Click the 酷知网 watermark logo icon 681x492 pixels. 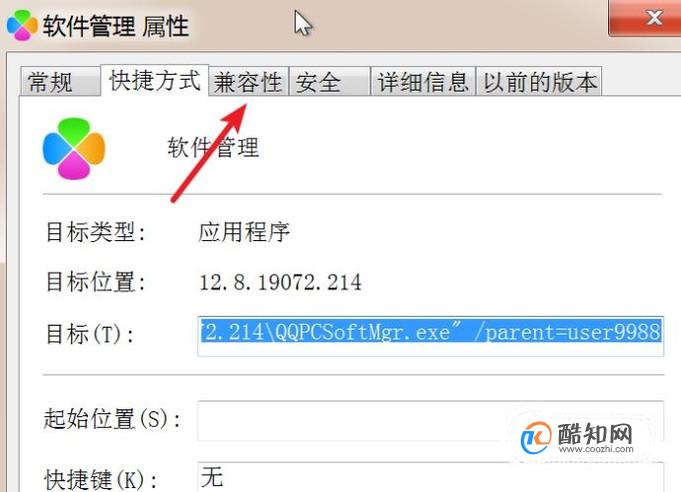(x=536, y=438)
